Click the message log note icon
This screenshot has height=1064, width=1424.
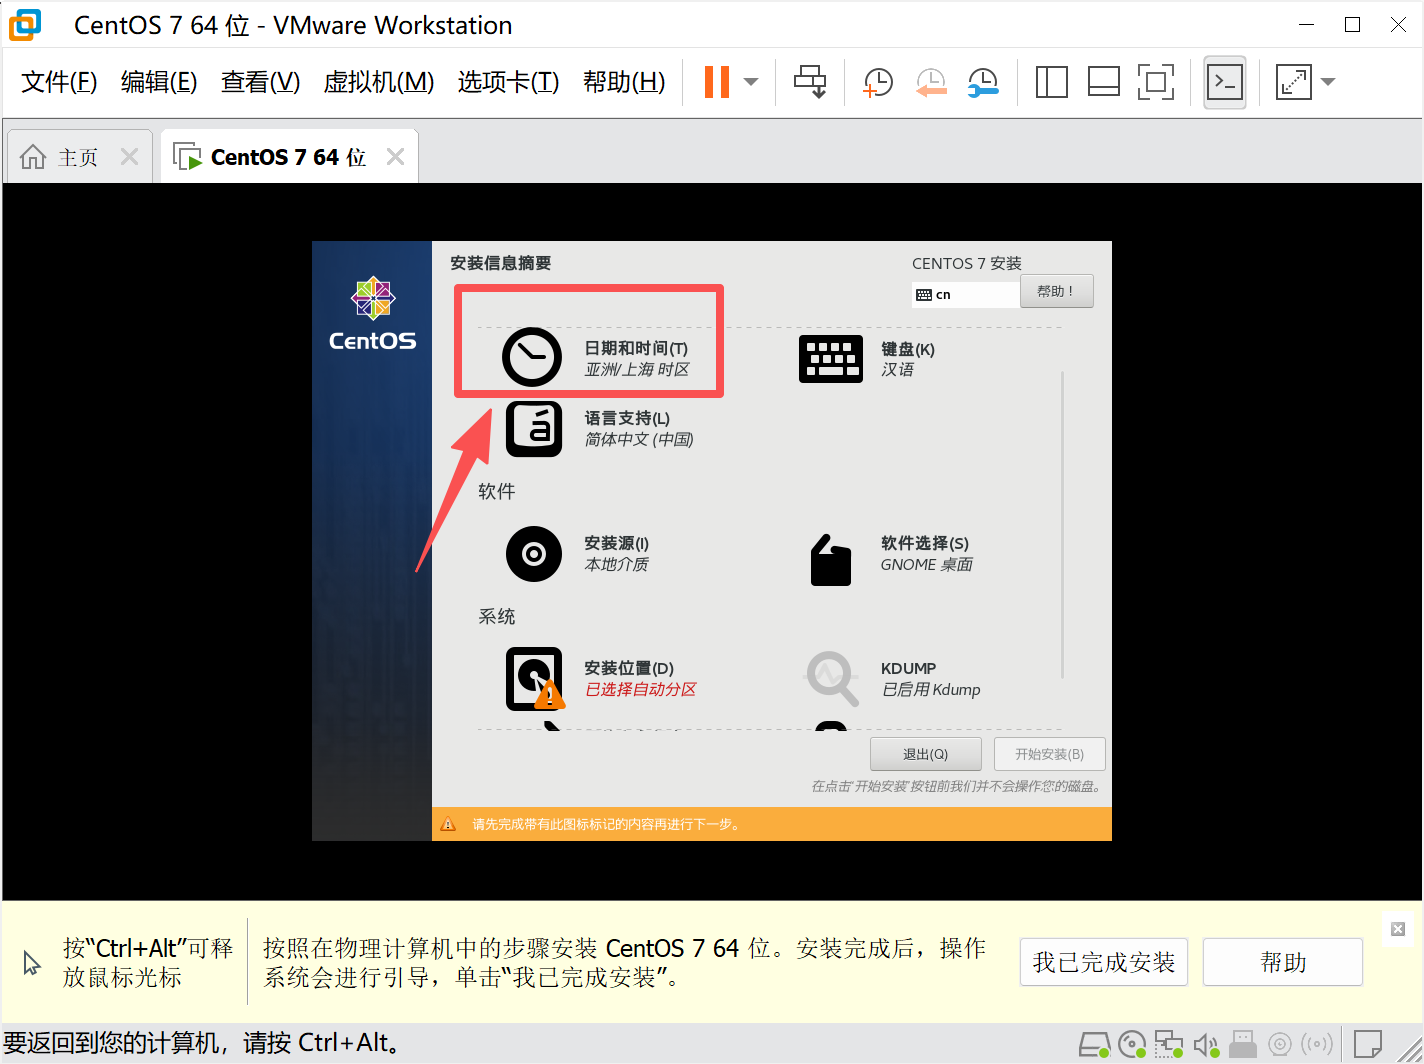[1368, 1045]
